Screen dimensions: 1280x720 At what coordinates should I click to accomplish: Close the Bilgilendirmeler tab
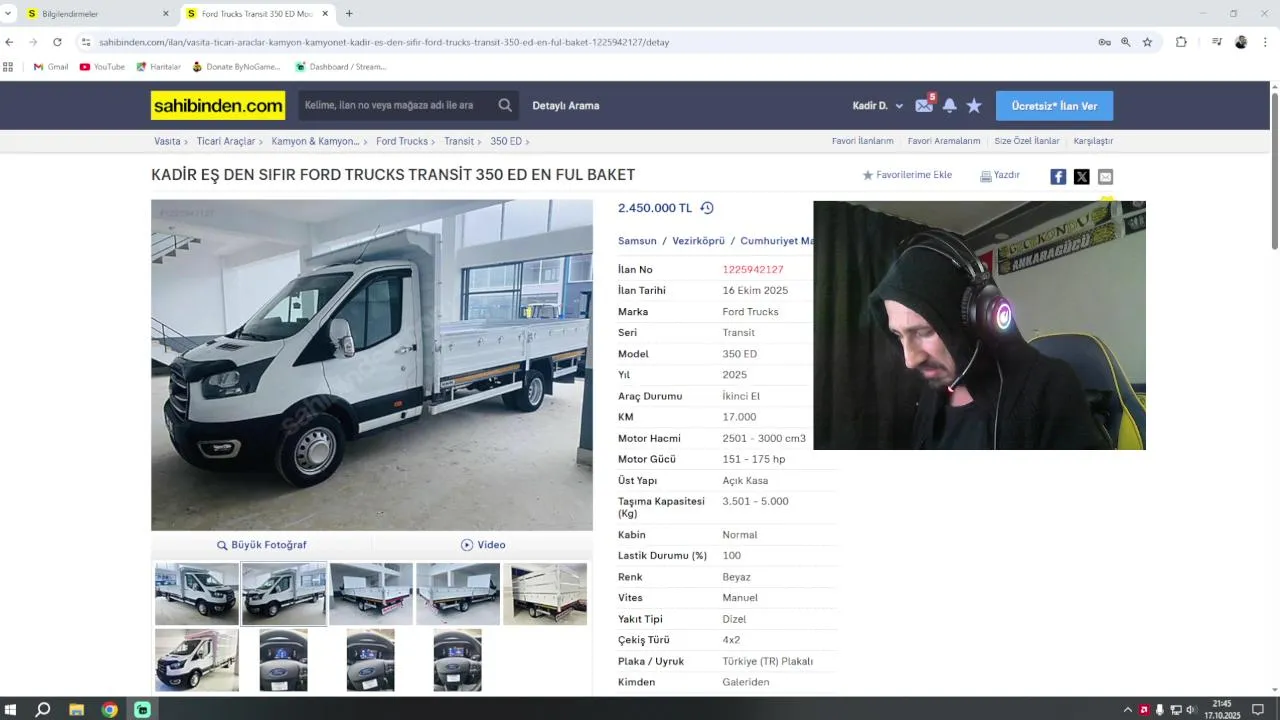pos(166,14)
